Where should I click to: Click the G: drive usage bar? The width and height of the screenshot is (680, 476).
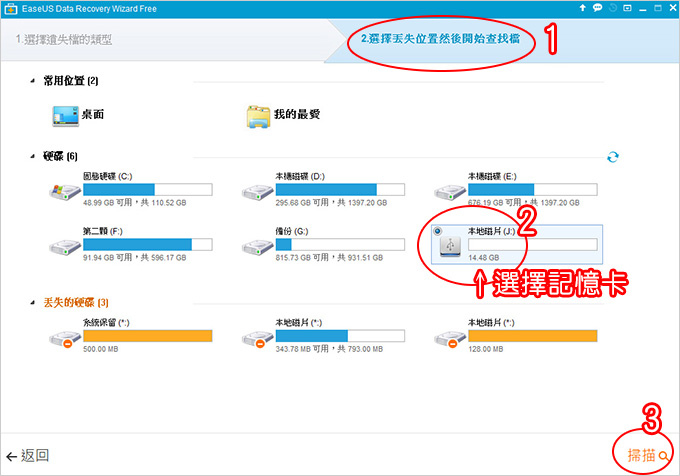[340, 245]
